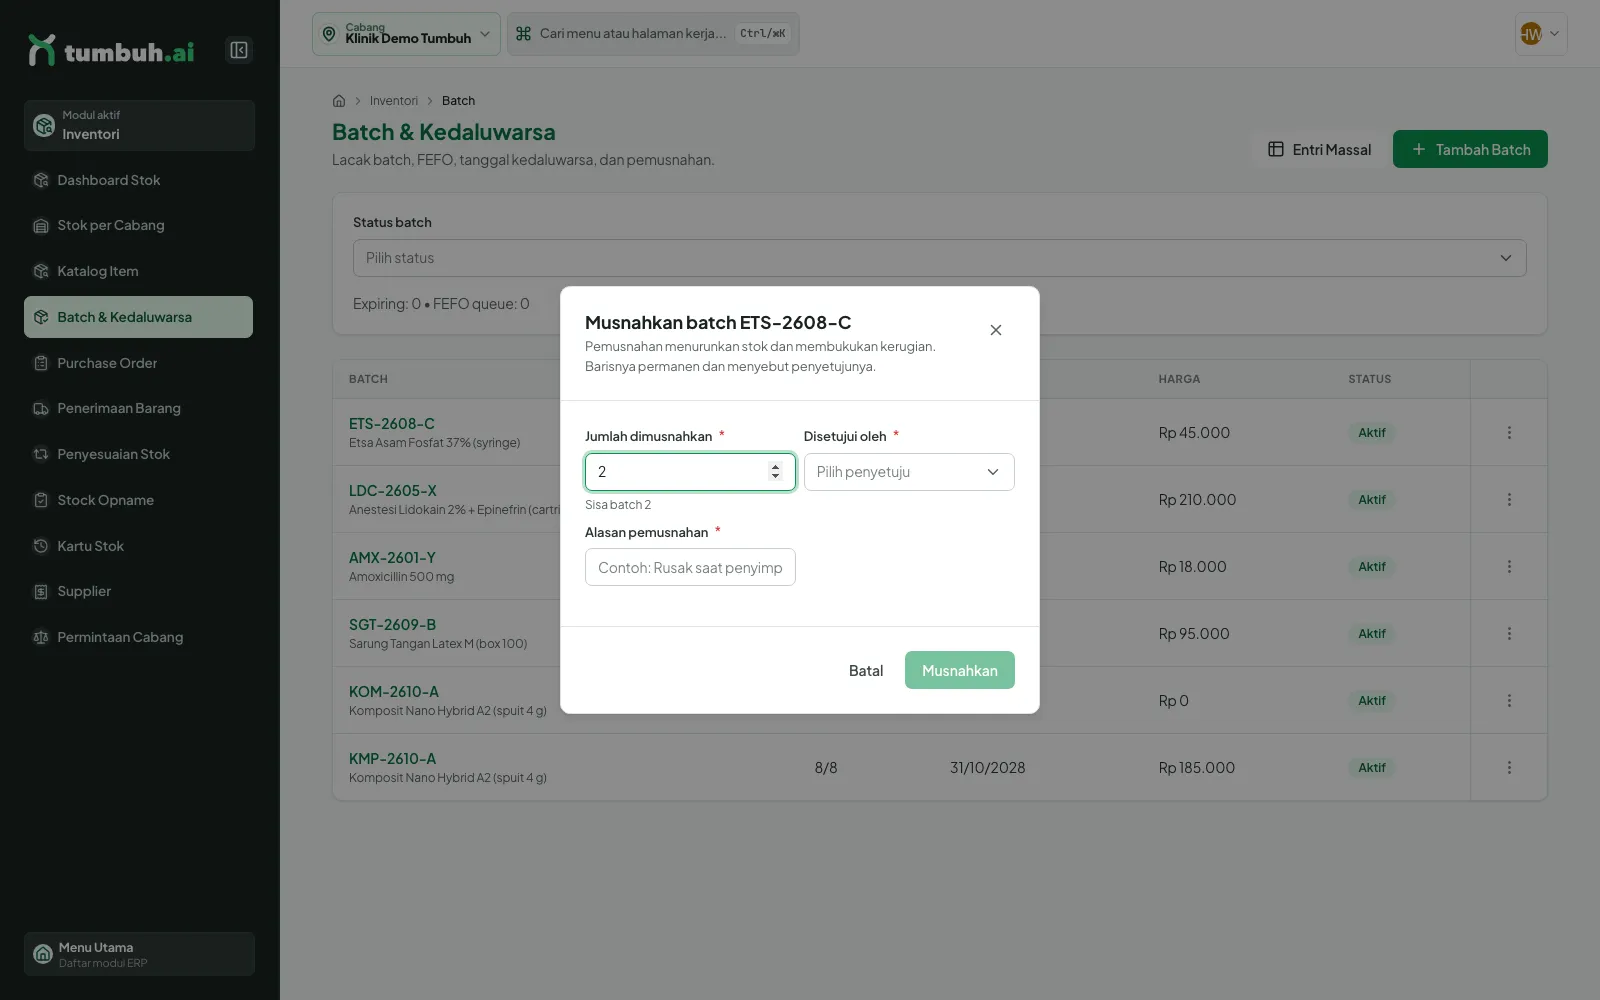Image resolution: width=1600 pixels, height=1000 pixels.
Task: Cancel with the Batal button
Action: 866,670
